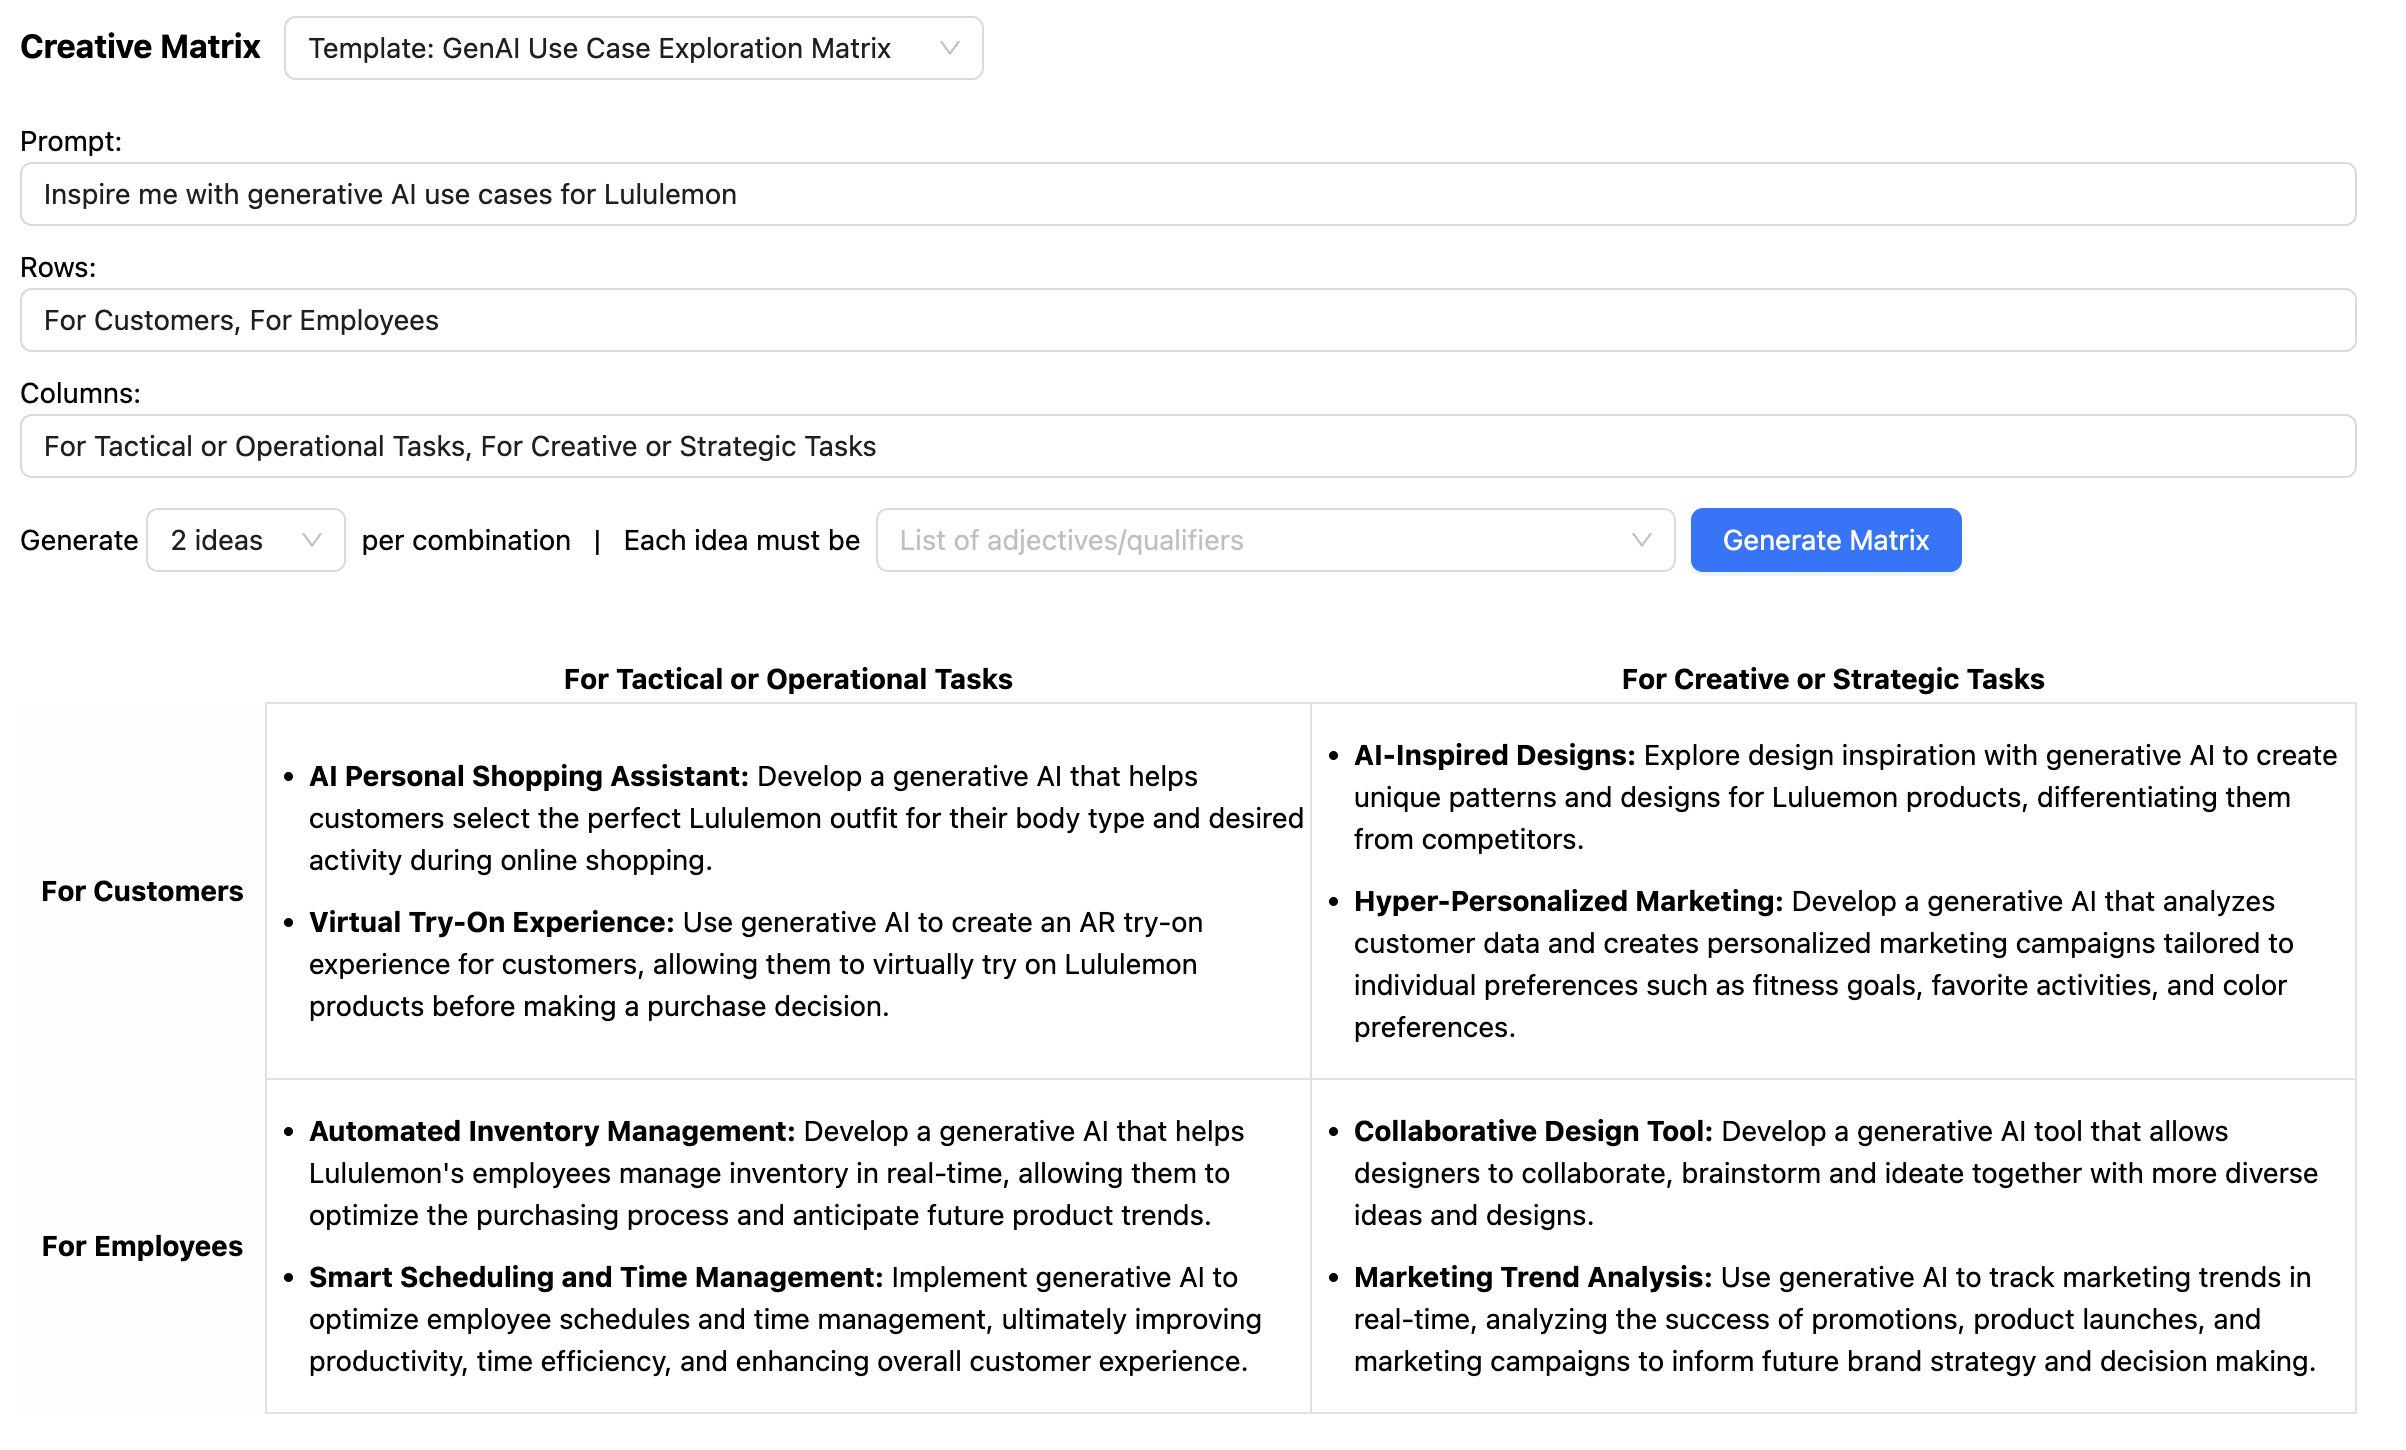Click 'For Tactical or Operational Tasks' column header

(788, 679)
